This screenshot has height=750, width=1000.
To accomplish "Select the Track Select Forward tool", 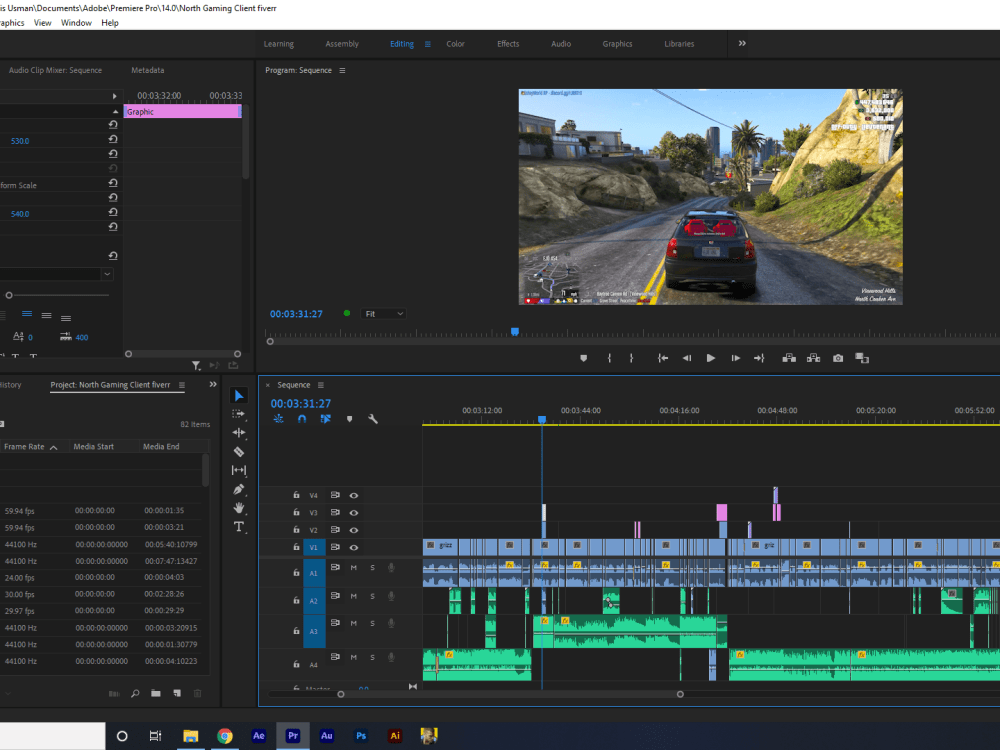I will (239, 414).
